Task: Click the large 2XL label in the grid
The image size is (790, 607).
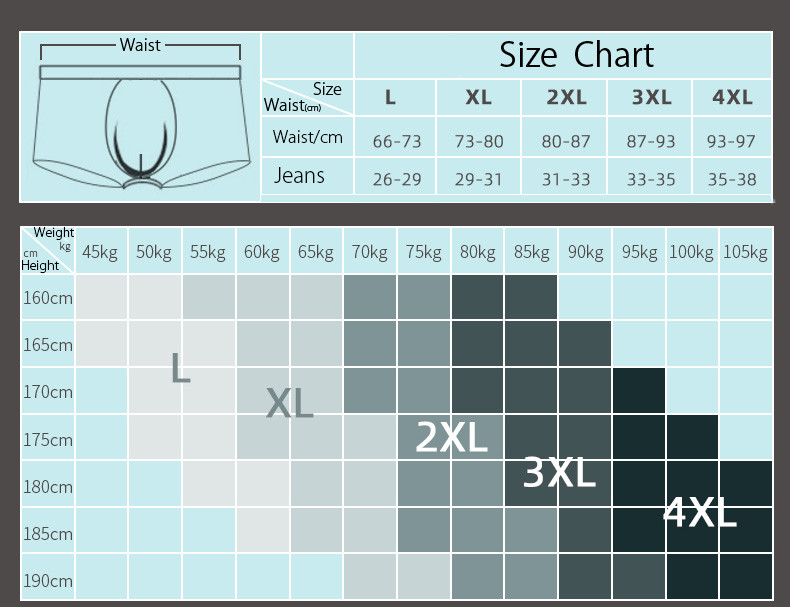Action: (x=451, y=438)
